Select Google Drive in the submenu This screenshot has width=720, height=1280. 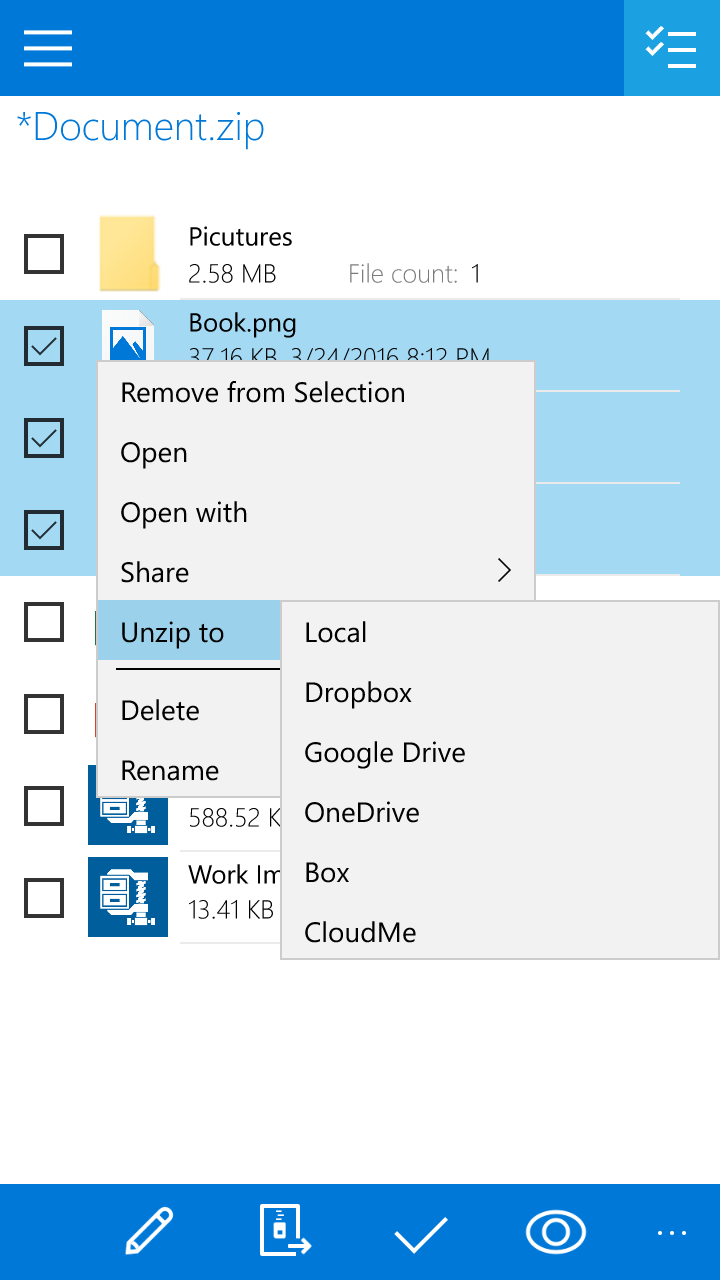click(x=385, y=753)
